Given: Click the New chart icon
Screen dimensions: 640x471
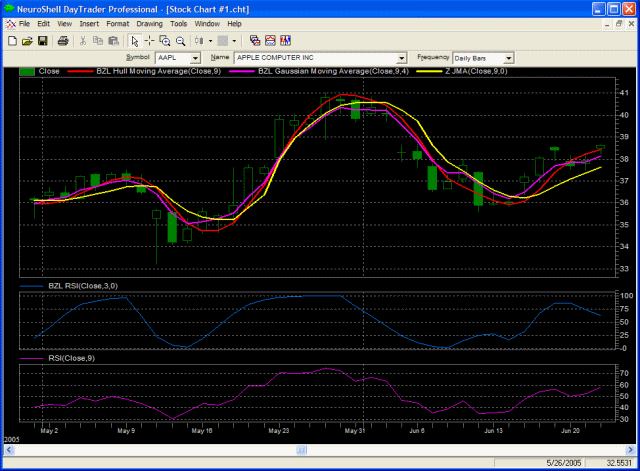Looking at the screenshot, I should click(x=12, y=41).
